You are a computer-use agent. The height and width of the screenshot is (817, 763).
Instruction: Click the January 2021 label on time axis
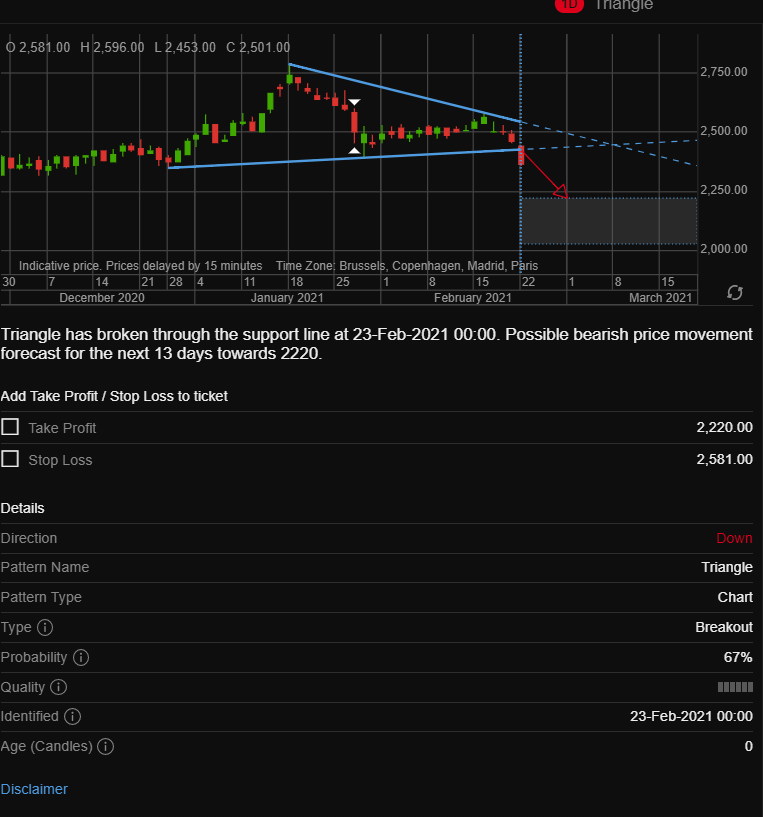coord(287,298)
